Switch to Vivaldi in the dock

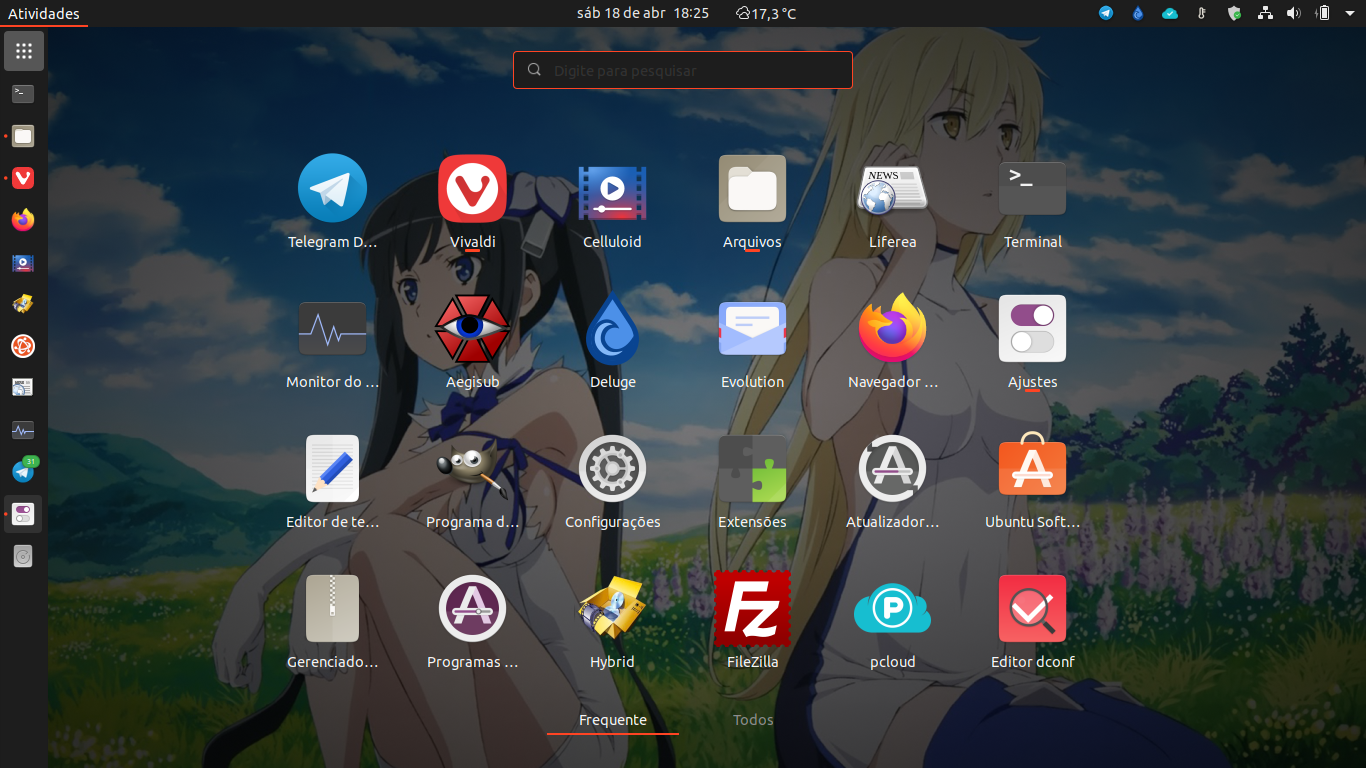click(x=23, y=178)
